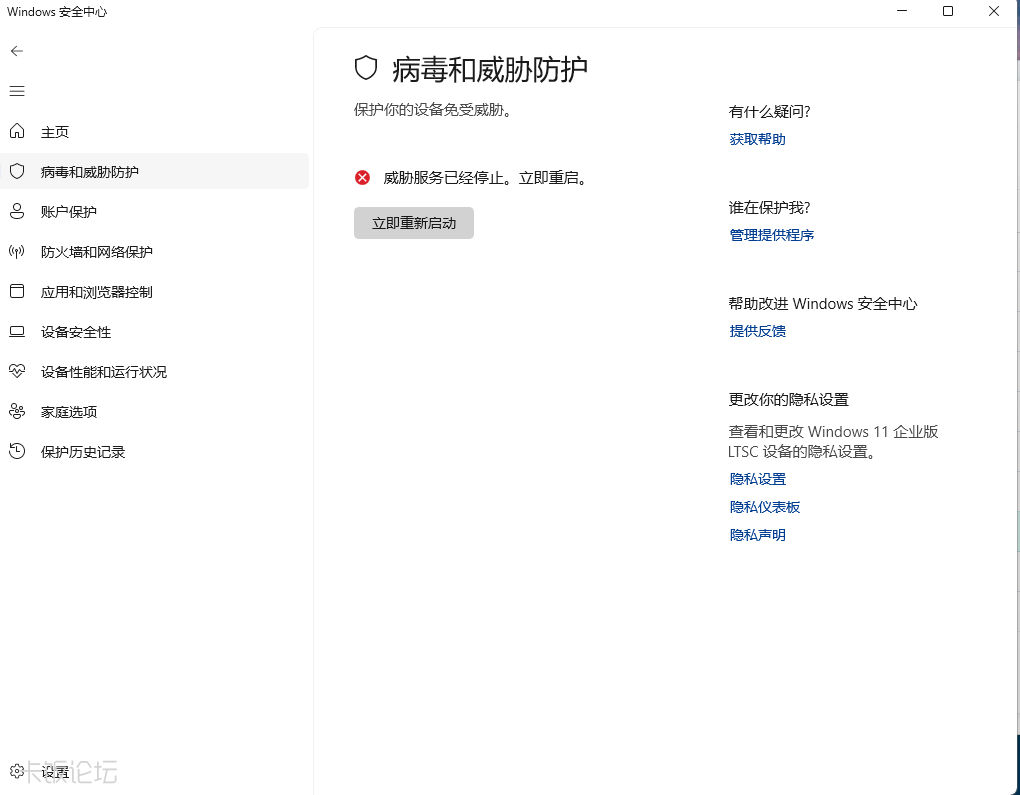Open 应用和浏览器控制

pyautogui.click(x=154, y=291)
